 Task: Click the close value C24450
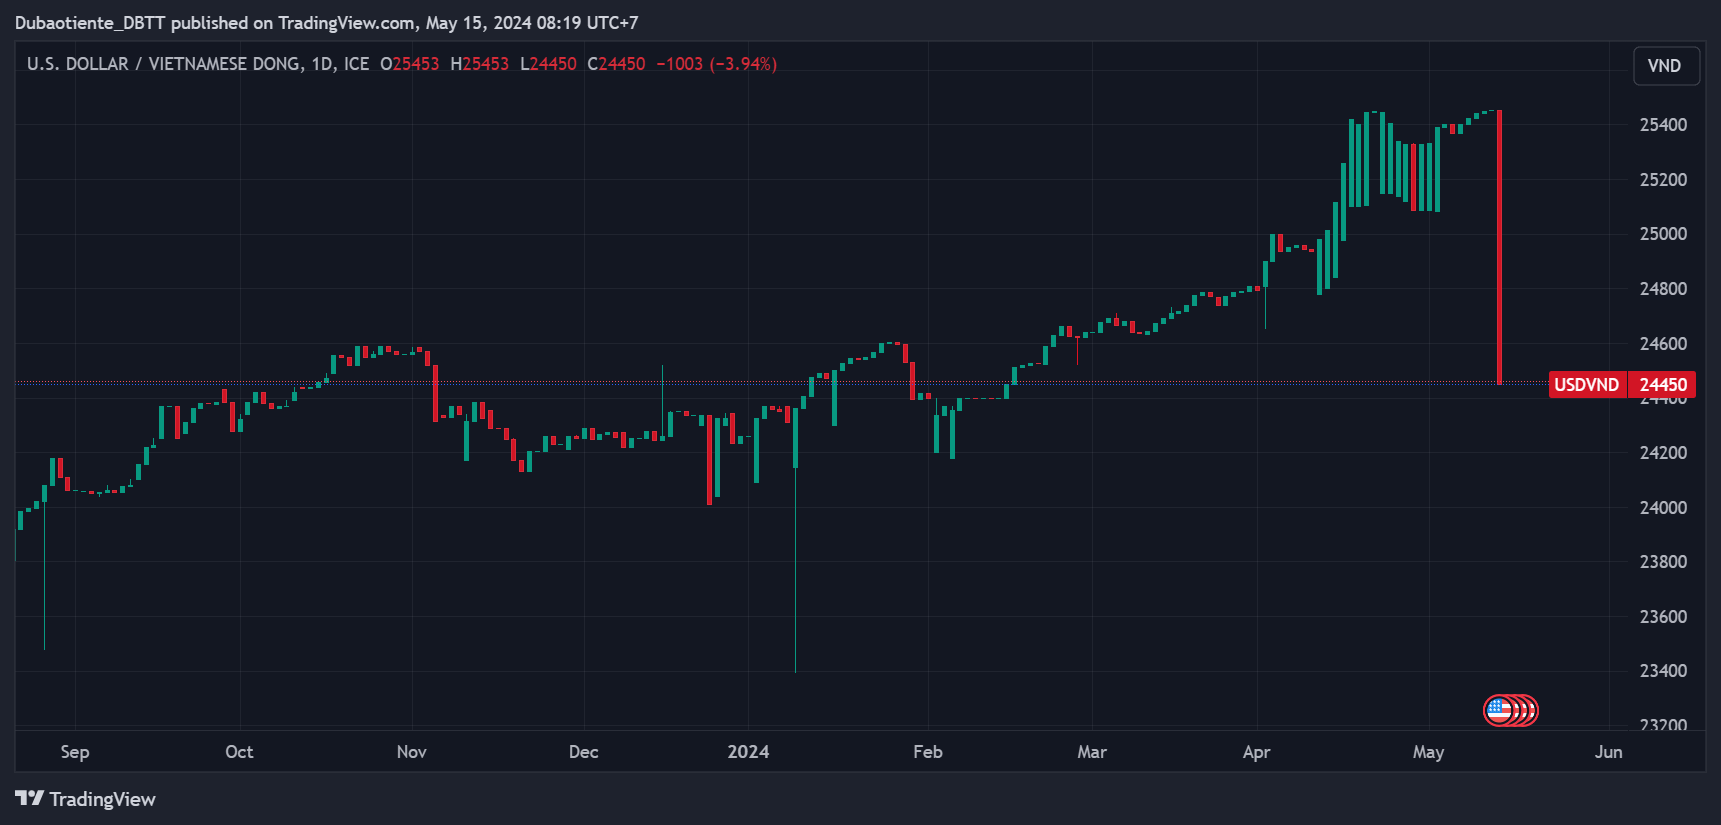(x=616, y=64)
